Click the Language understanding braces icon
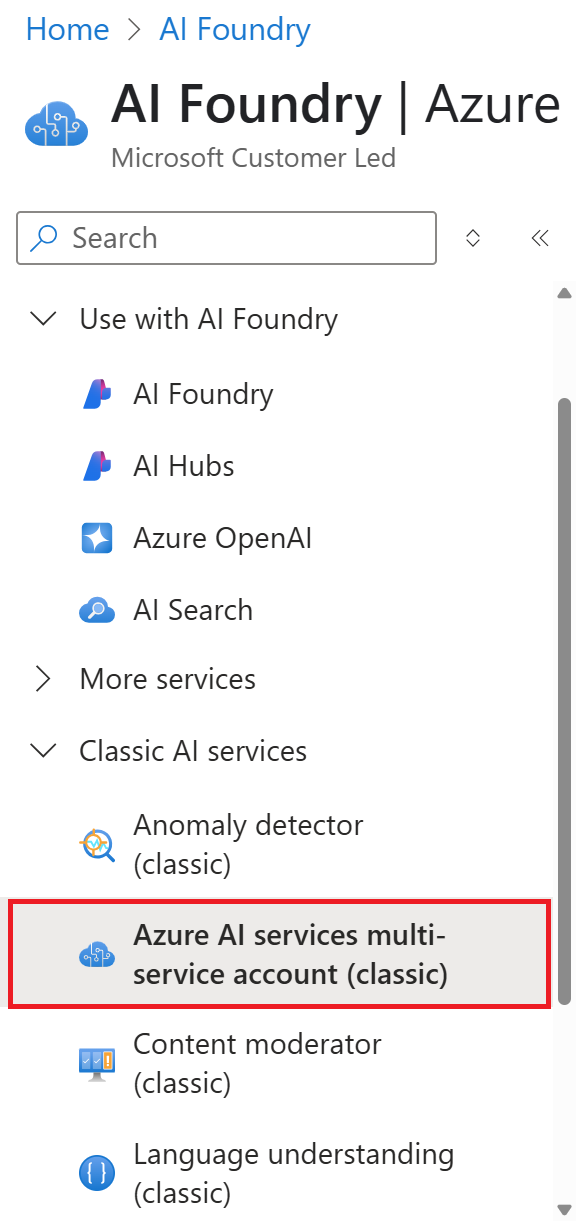This screenshot has height=1225, width=576. [97, 1172]
